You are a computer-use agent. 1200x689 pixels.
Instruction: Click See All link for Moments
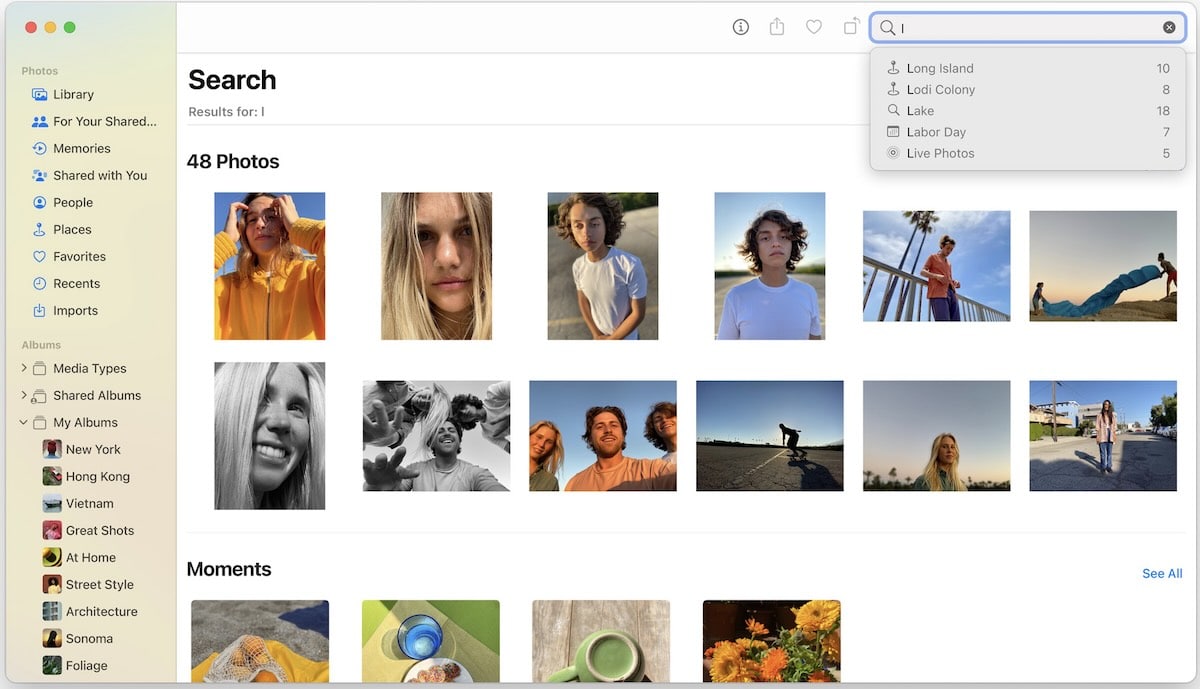(1162, 573)
